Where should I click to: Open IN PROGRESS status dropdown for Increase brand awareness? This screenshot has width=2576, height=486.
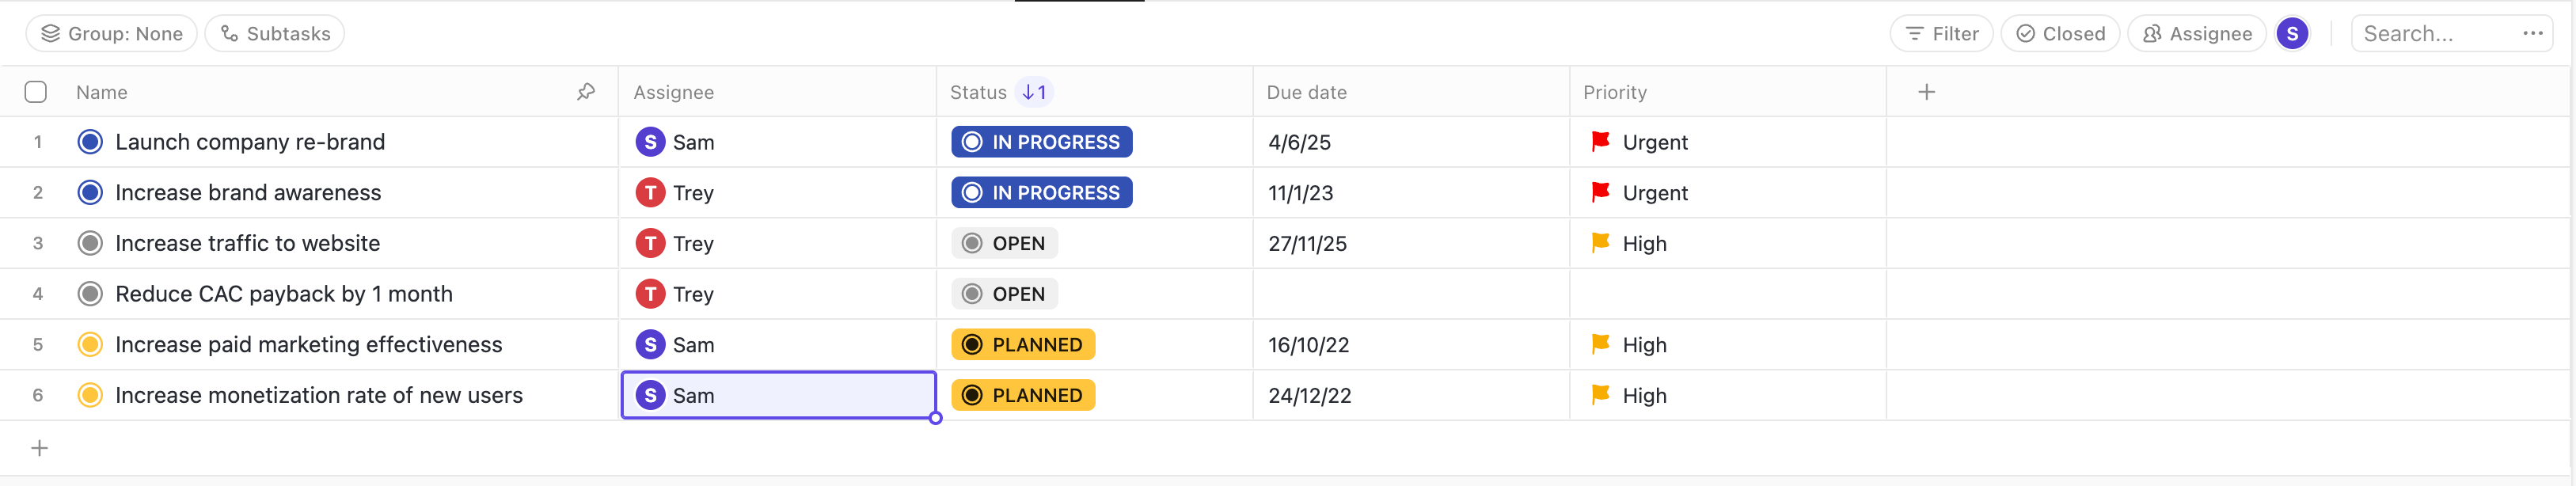pyautogui.click(x=1041, y=193)
